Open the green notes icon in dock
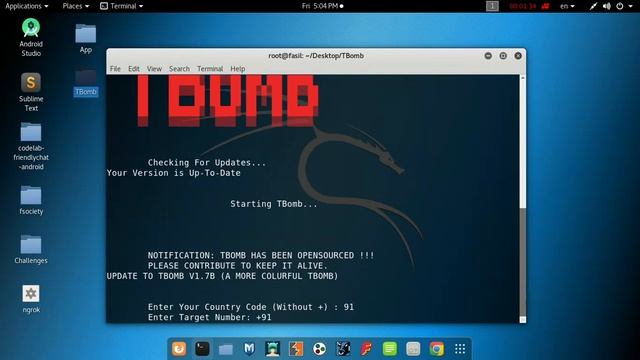 [390, 349]
